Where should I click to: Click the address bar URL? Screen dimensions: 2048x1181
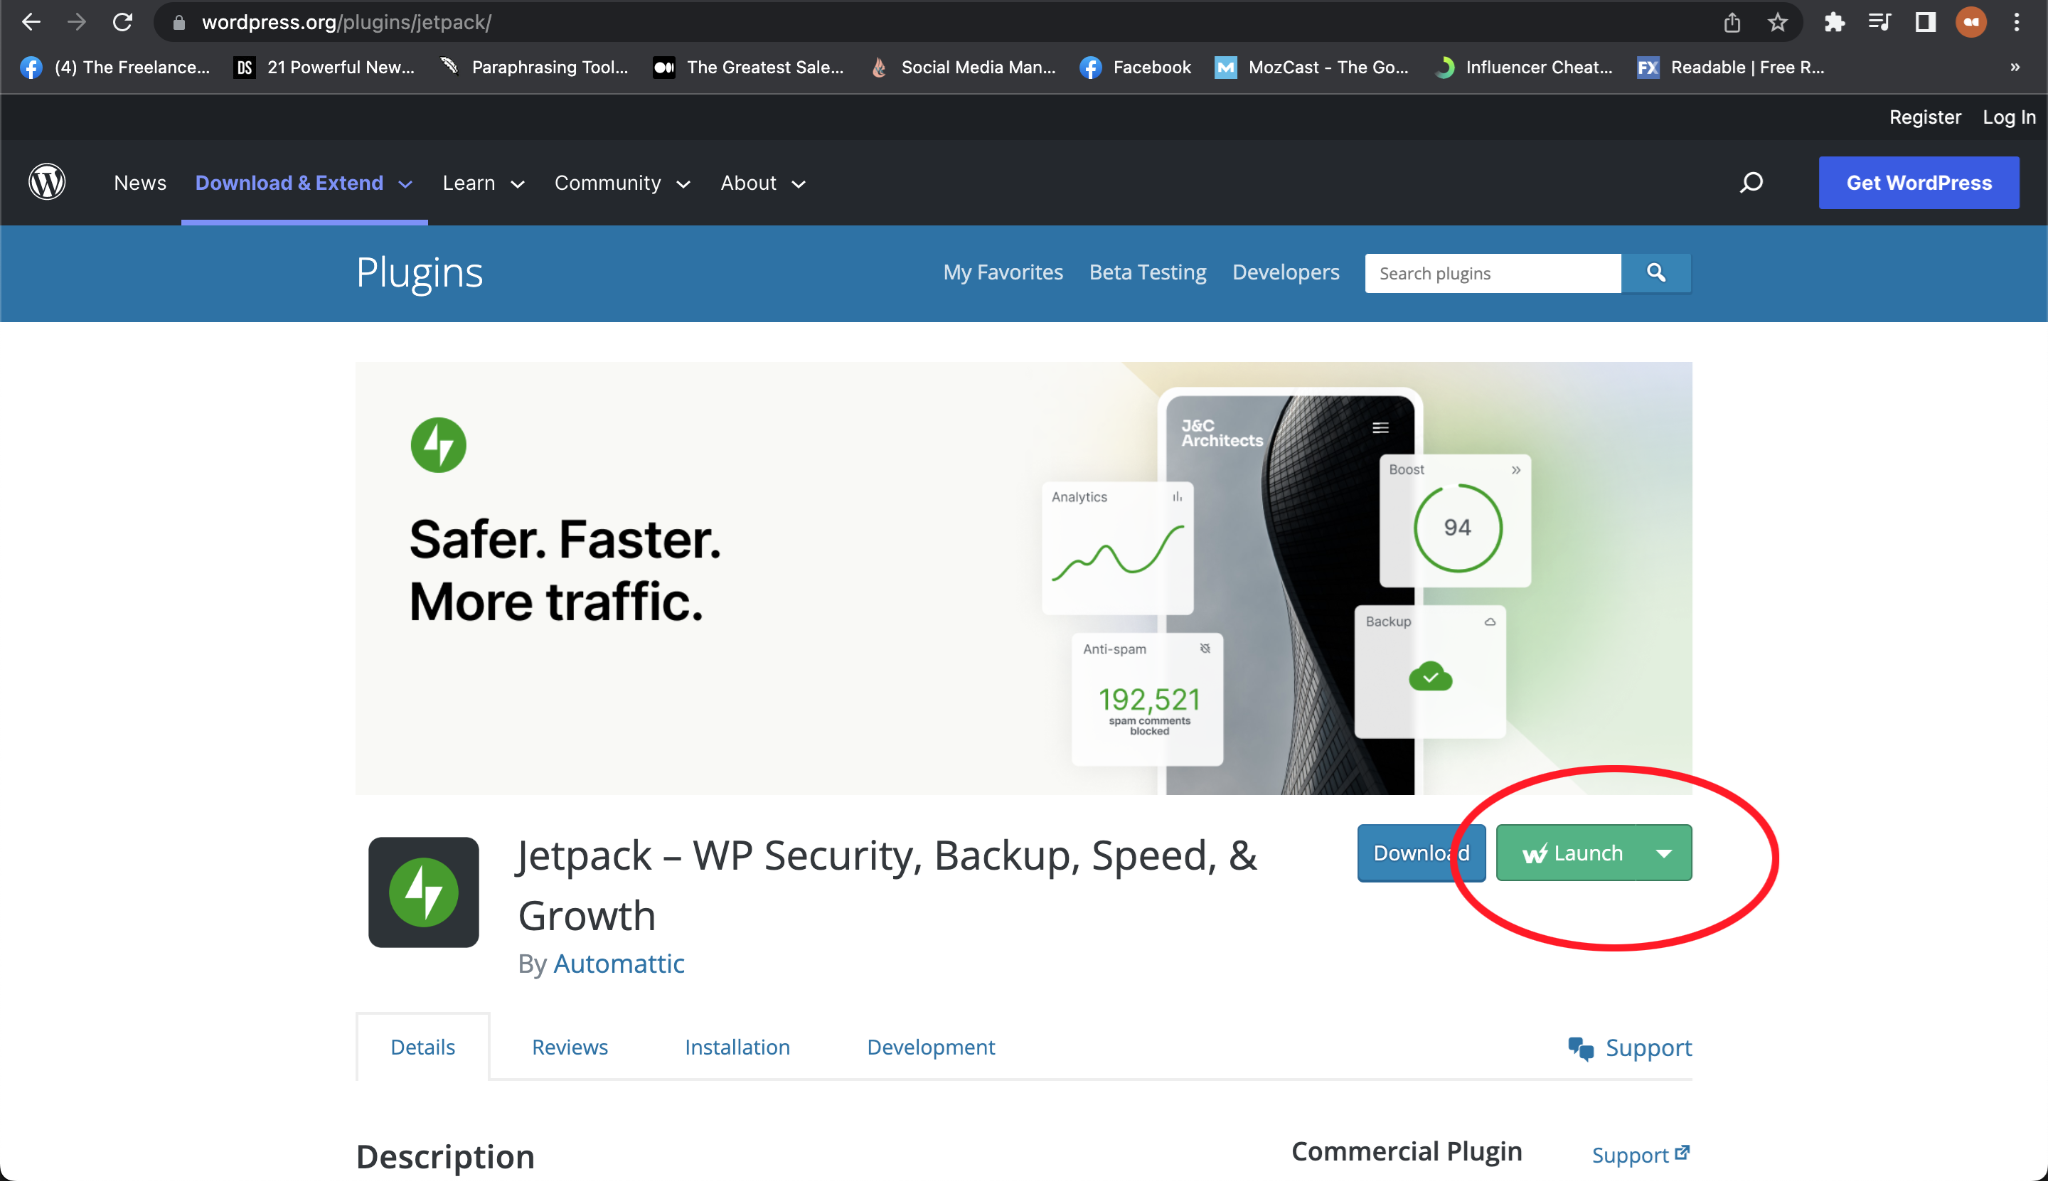(x=346, y=22)
